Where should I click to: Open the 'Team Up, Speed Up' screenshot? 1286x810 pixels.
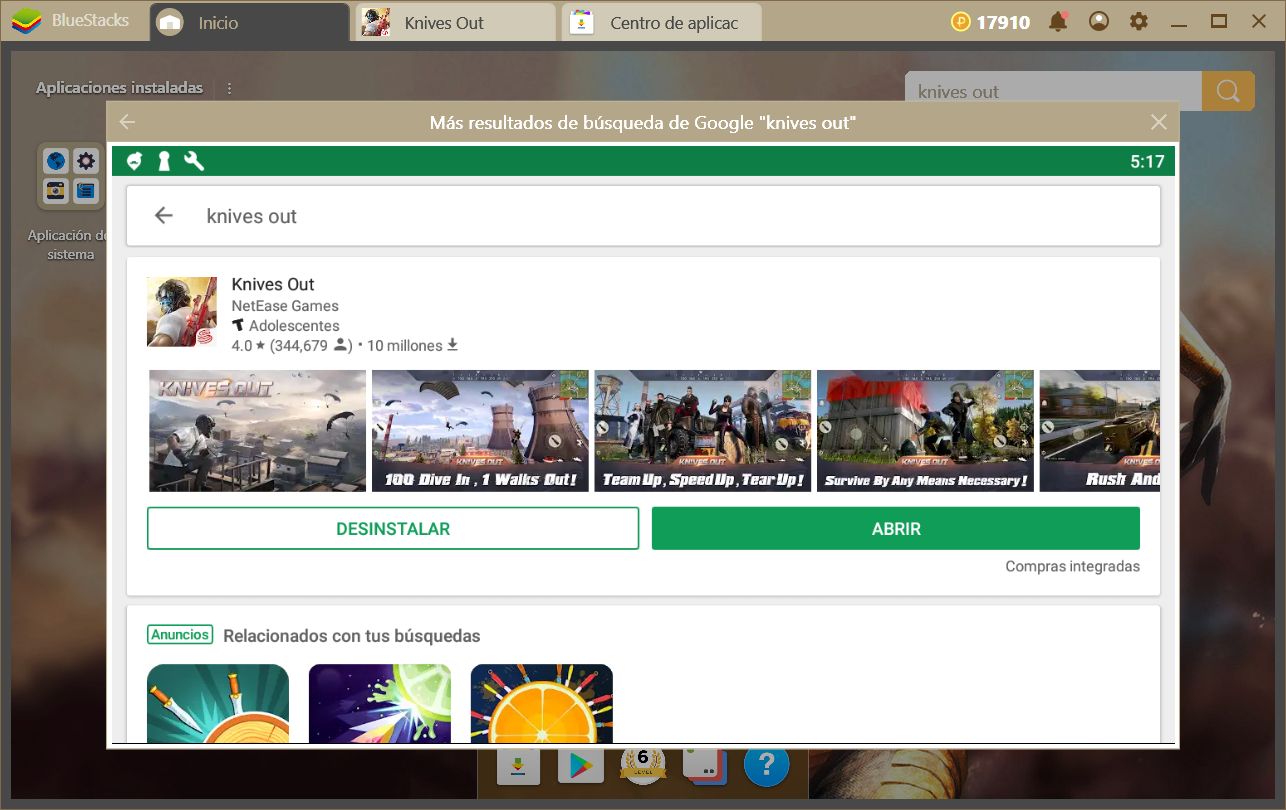coord(703,431)
